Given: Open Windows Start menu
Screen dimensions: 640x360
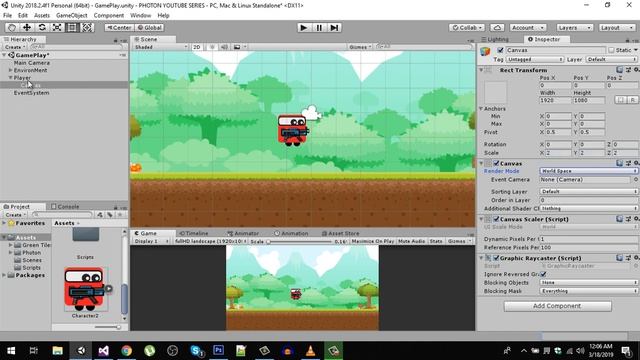Looking at the screenshot, I should tap(11, 351).
